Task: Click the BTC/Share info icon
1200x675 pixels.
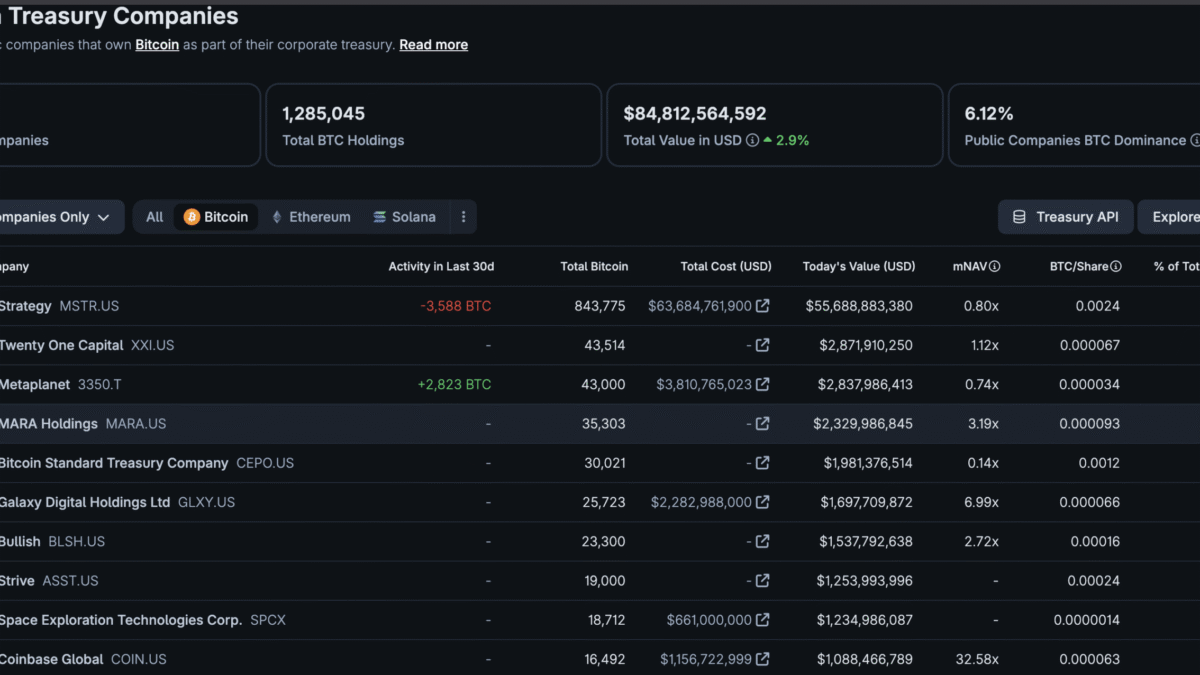Action: click(1116, 266)
